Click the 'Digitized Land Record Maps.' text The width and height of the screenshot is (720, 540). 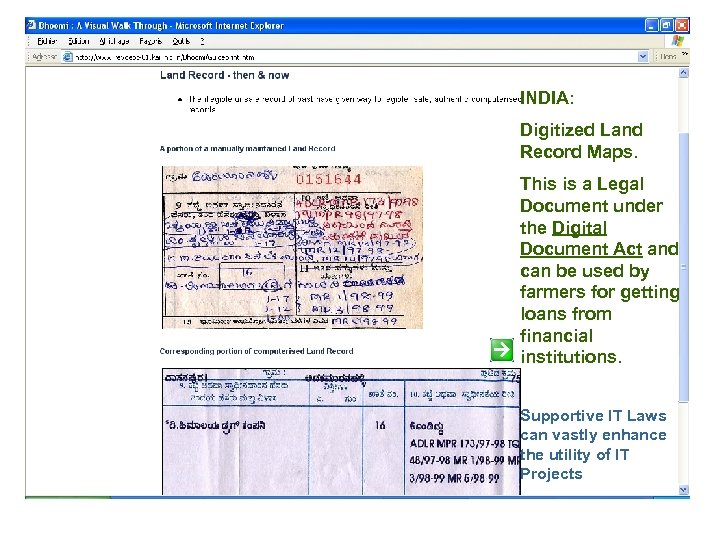[x=581, y=141]
